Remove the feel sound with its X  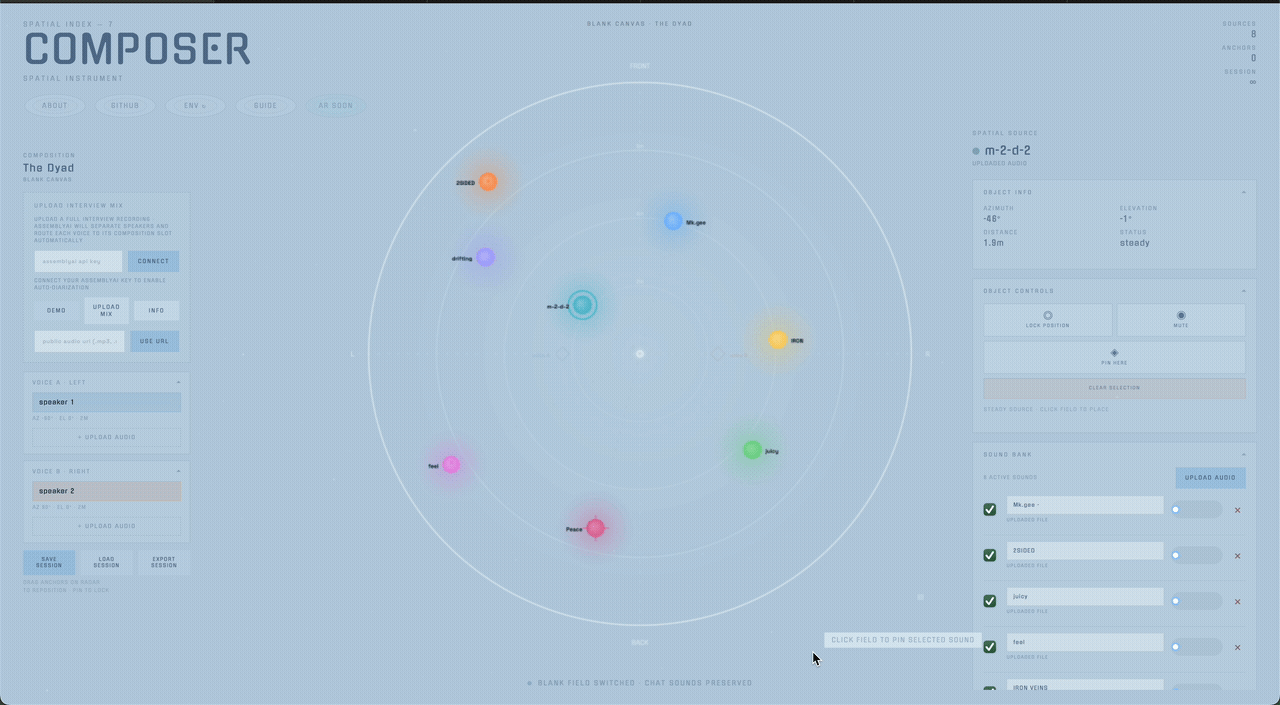[x=1237, y=647]
